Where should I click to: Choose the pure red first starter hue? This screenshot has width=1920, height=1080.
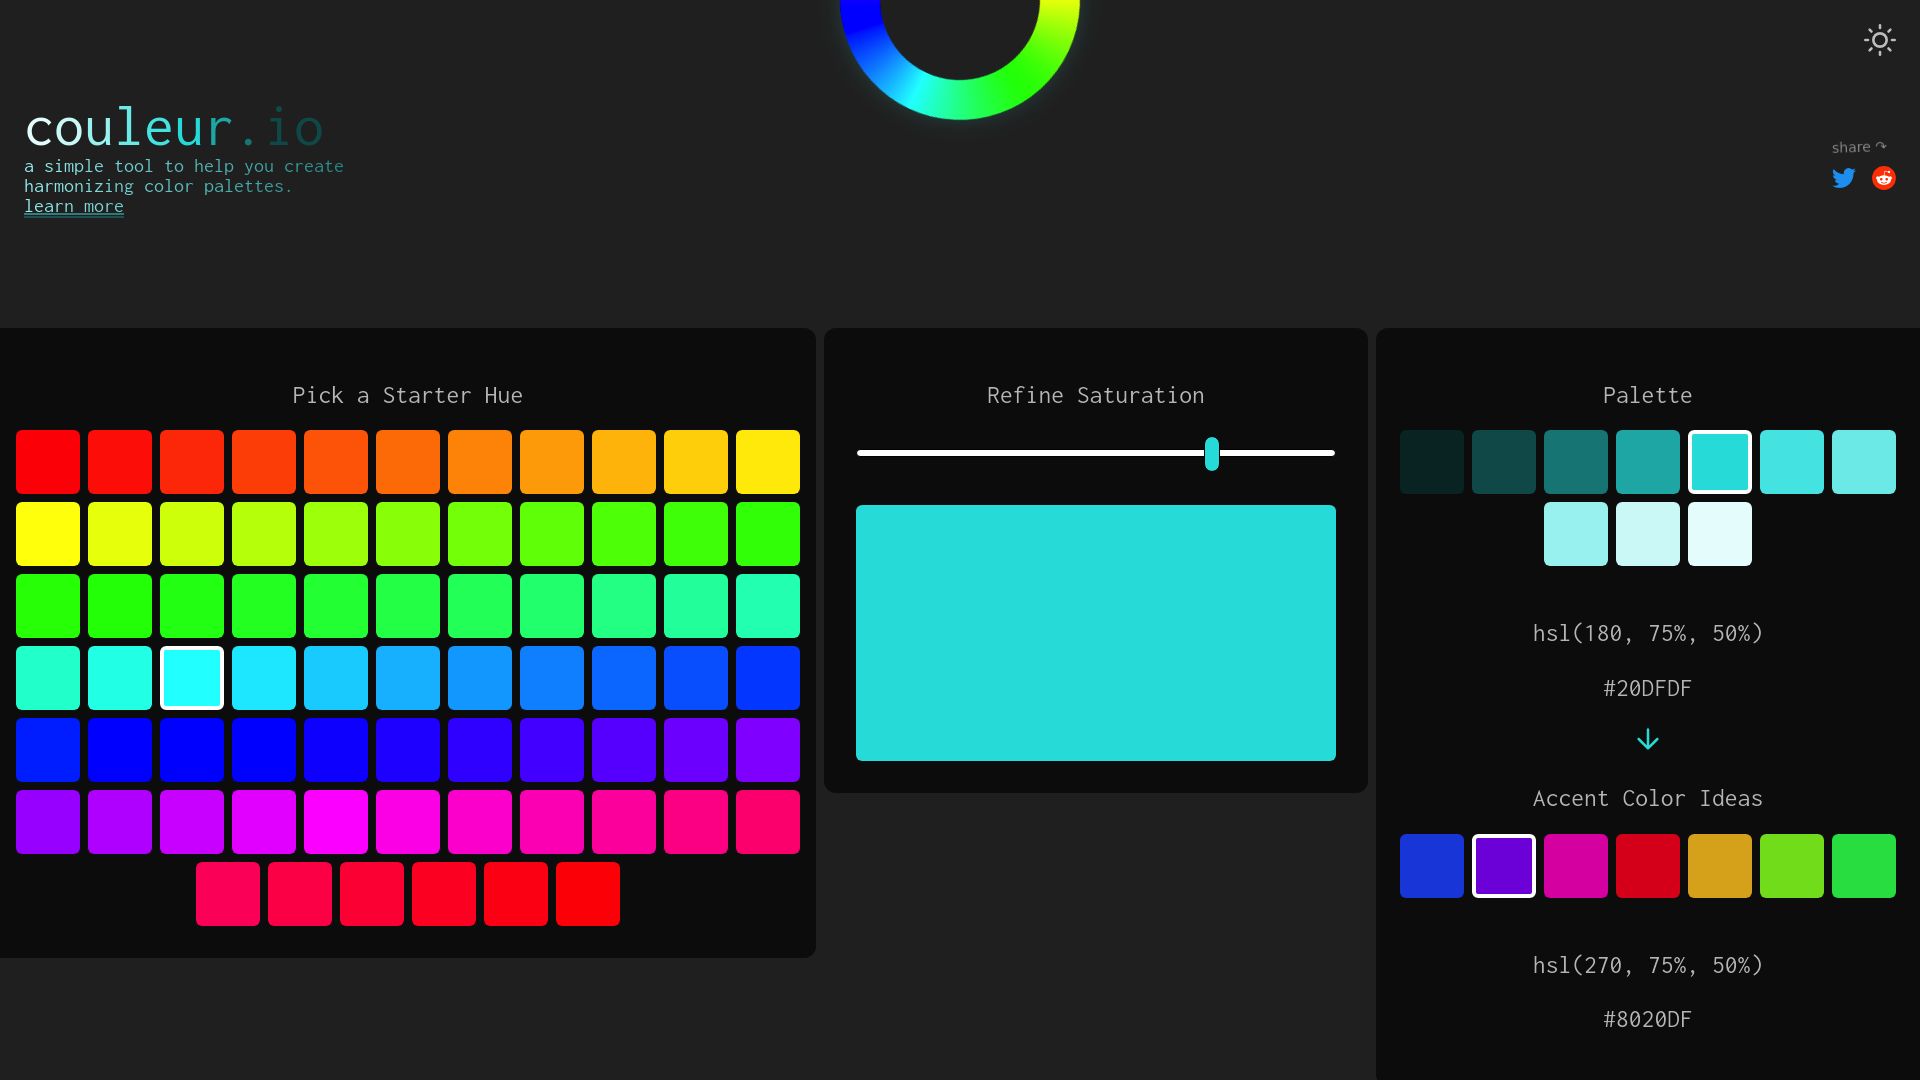point(48,462)
